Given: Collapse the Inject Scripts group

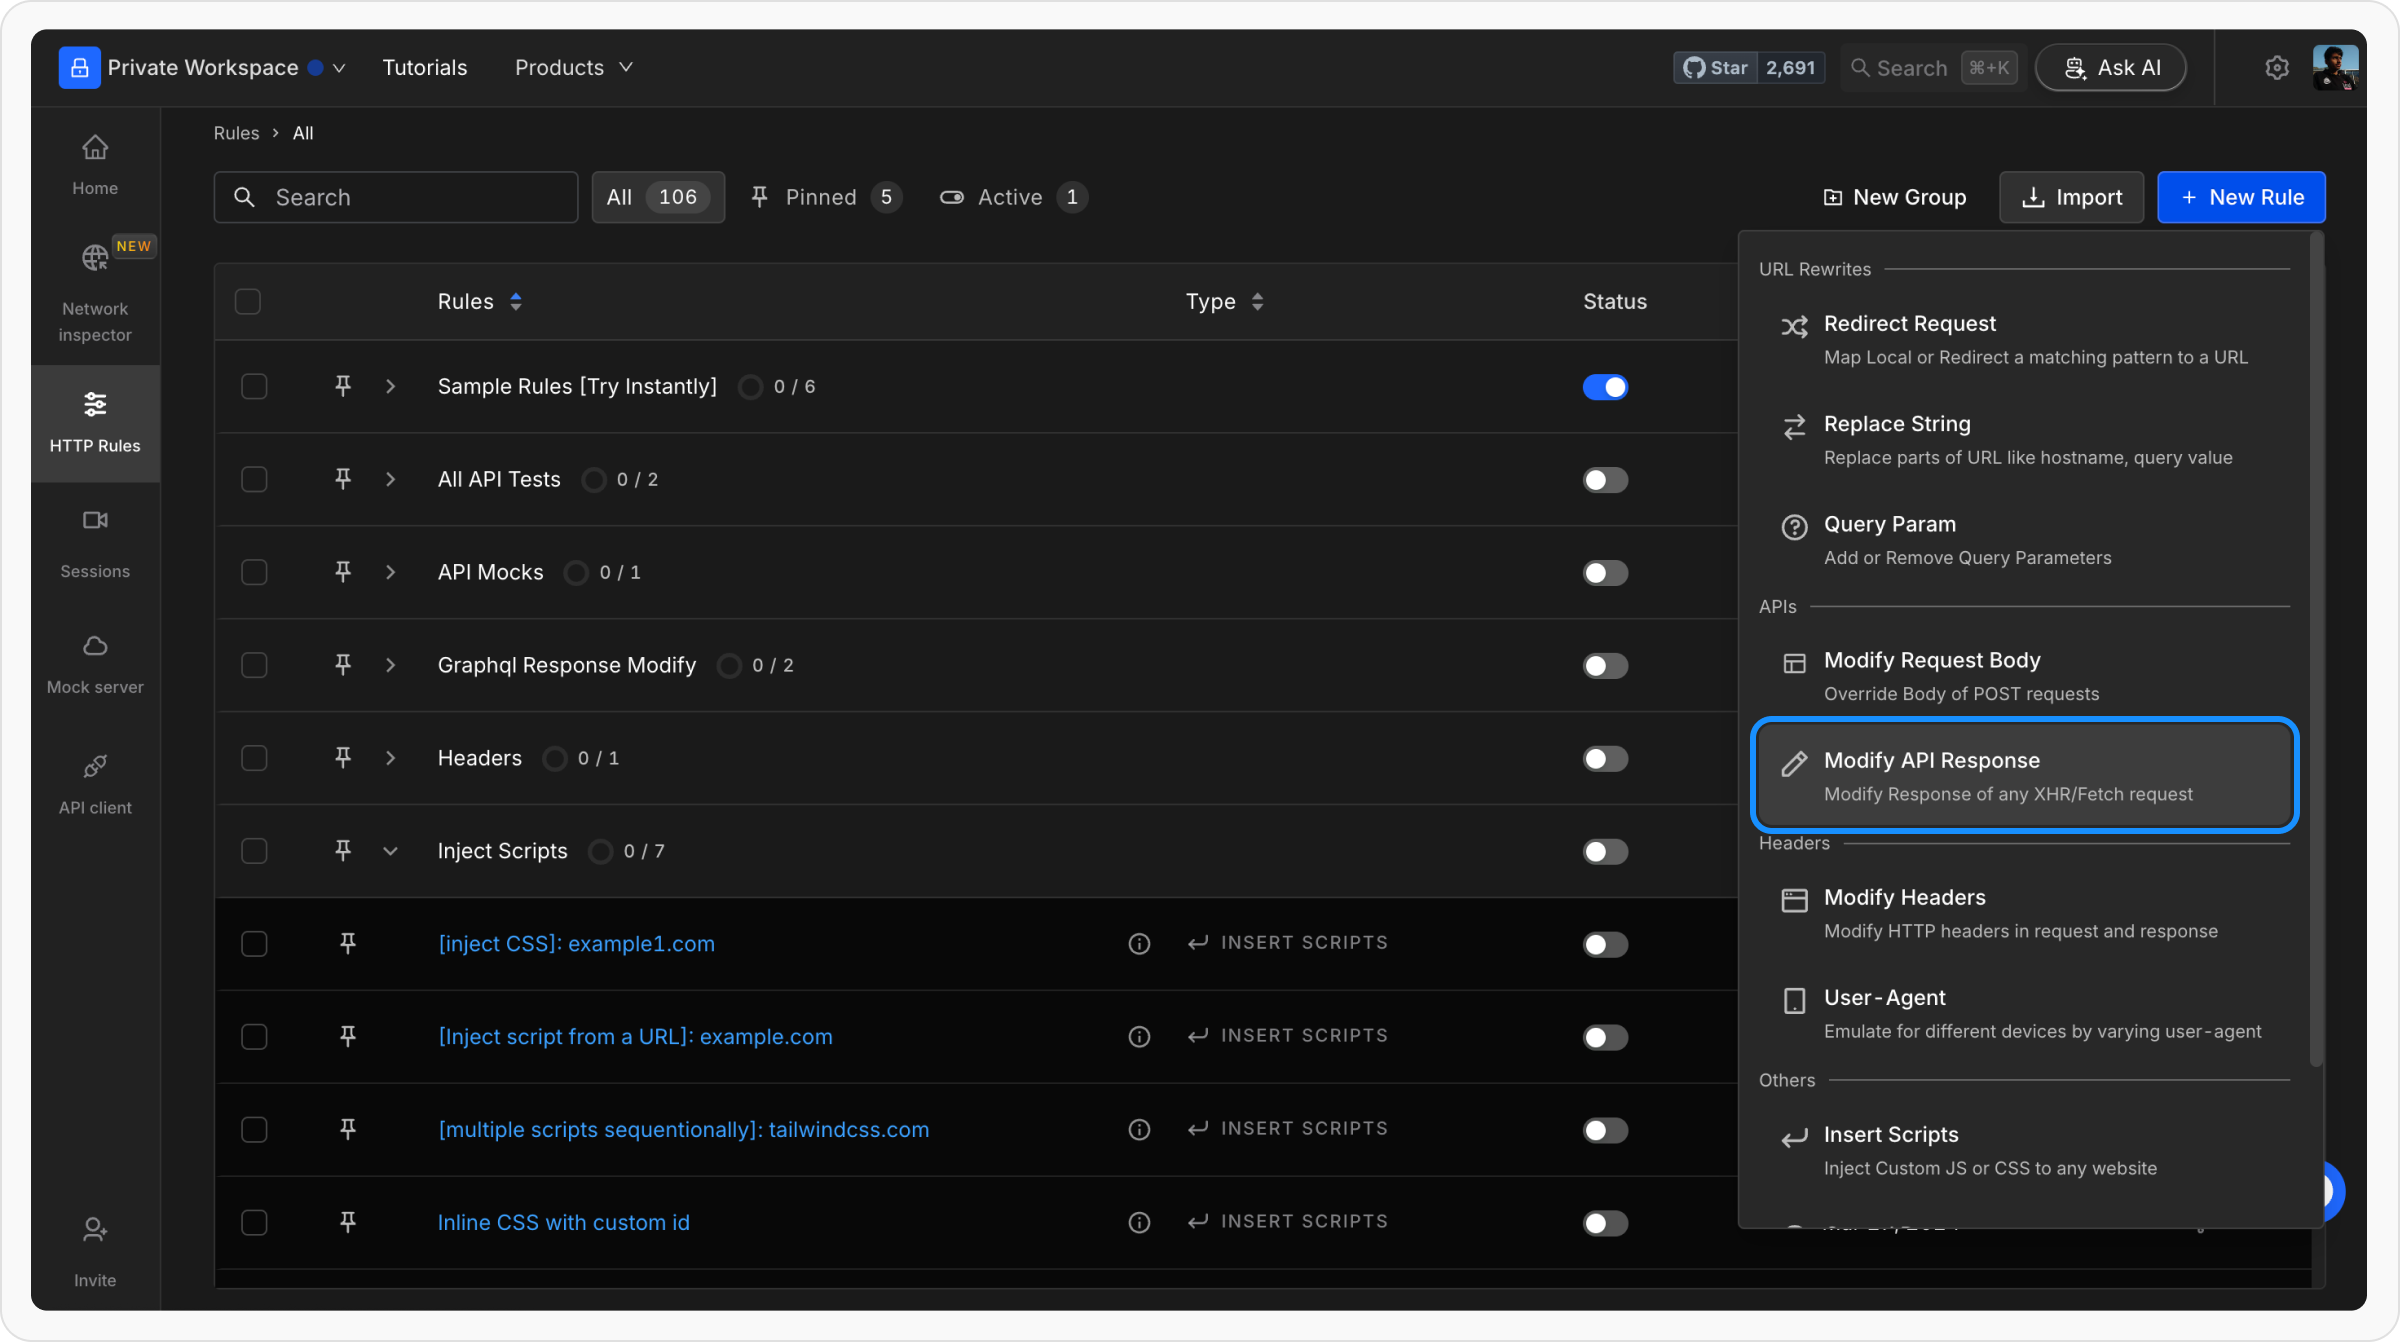Looking at the screenshot, I should (391, 852).
